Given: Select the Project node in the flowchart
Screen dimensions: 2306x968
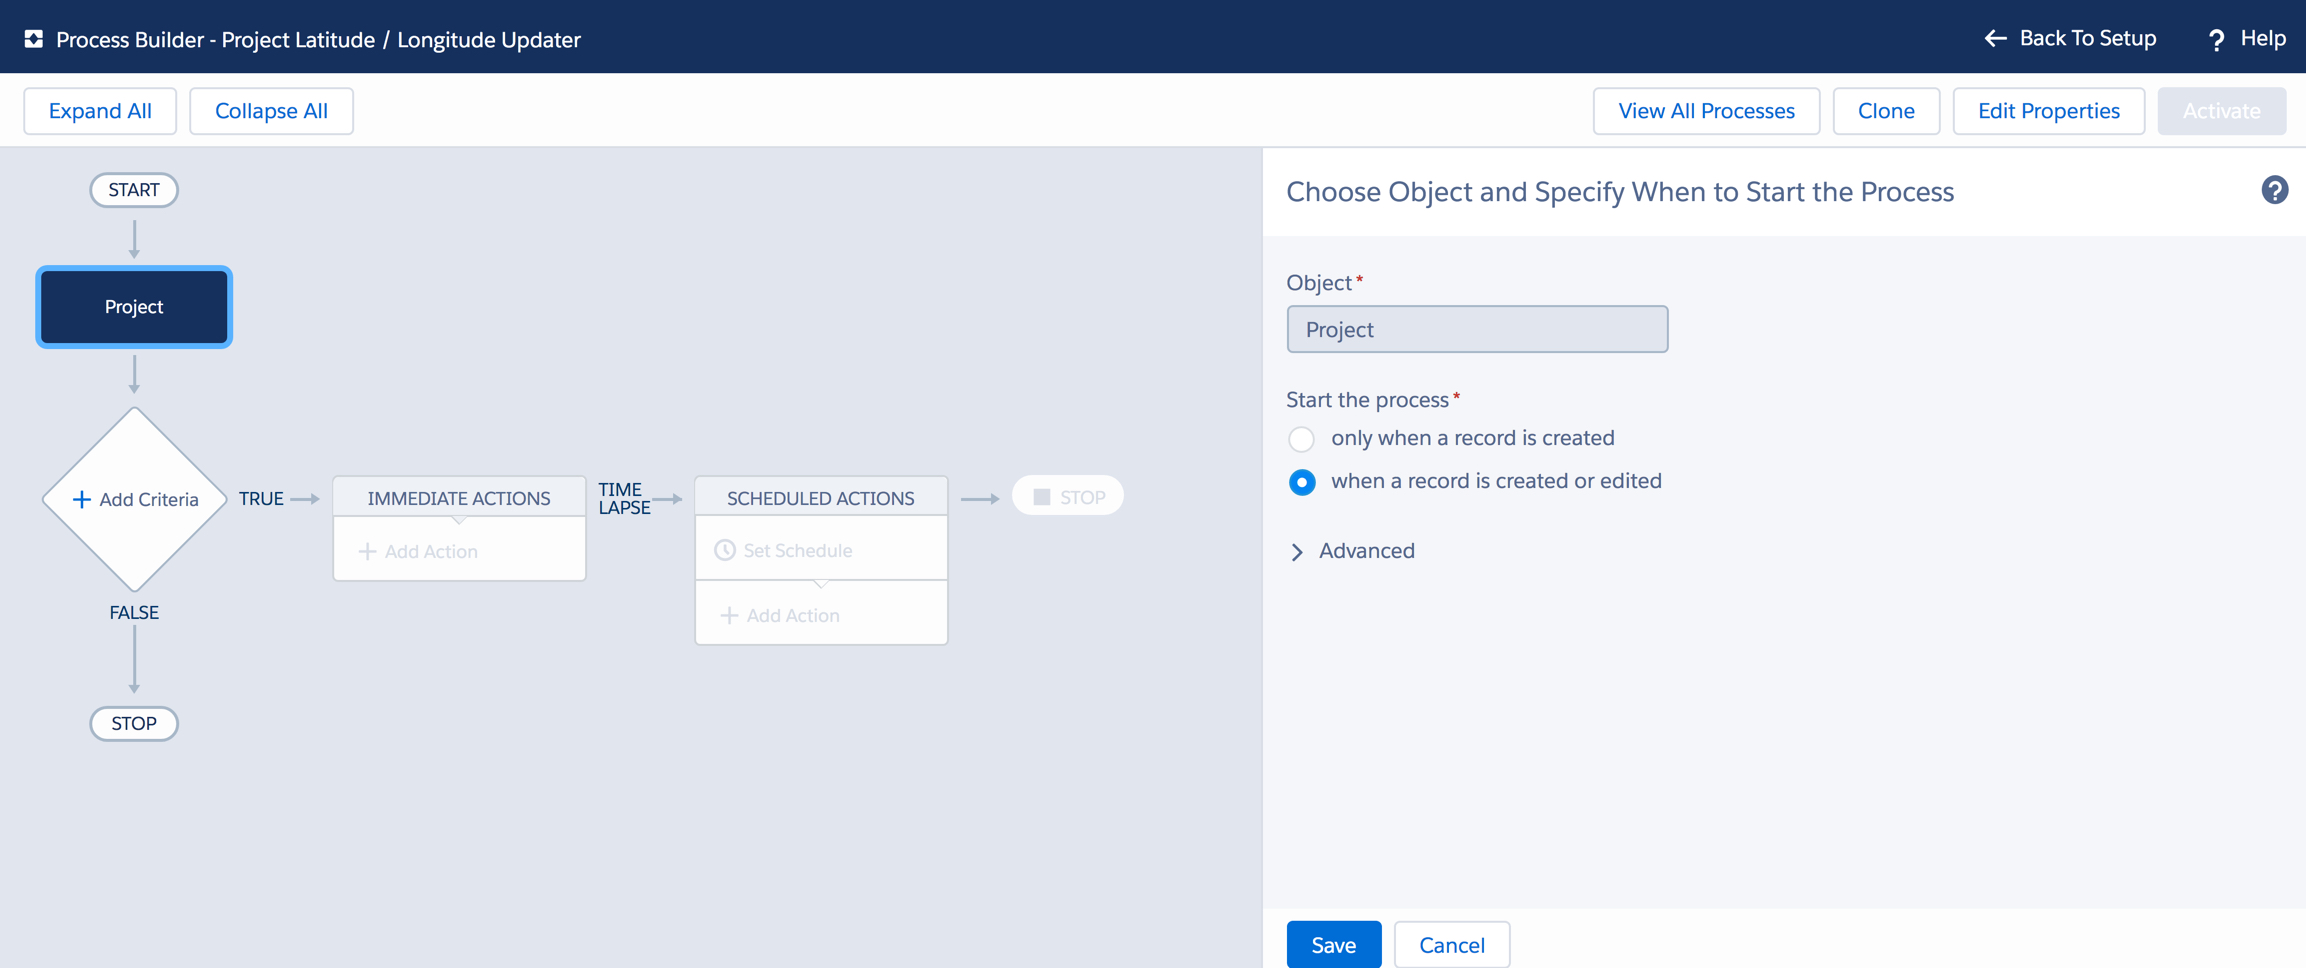Looking at the screenshot, I should click(134, 307).
